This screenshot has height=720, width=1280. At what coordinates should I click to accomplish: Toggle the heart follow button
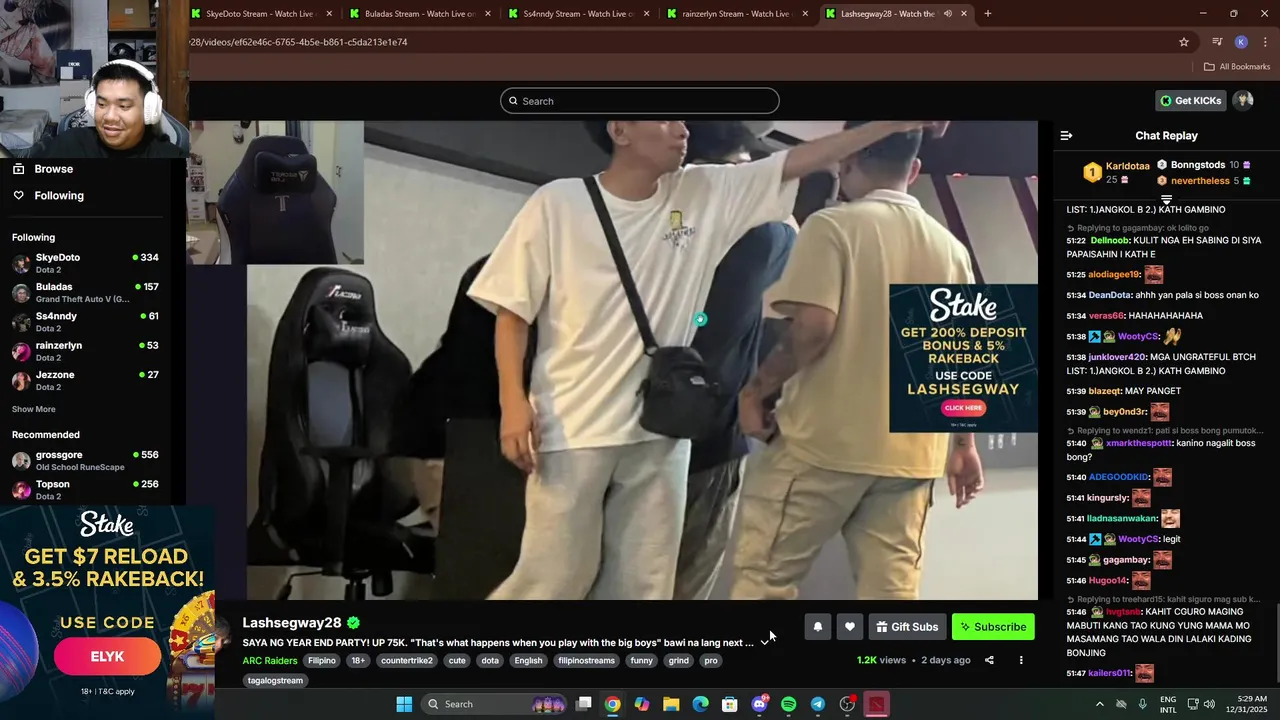[849, 627]
